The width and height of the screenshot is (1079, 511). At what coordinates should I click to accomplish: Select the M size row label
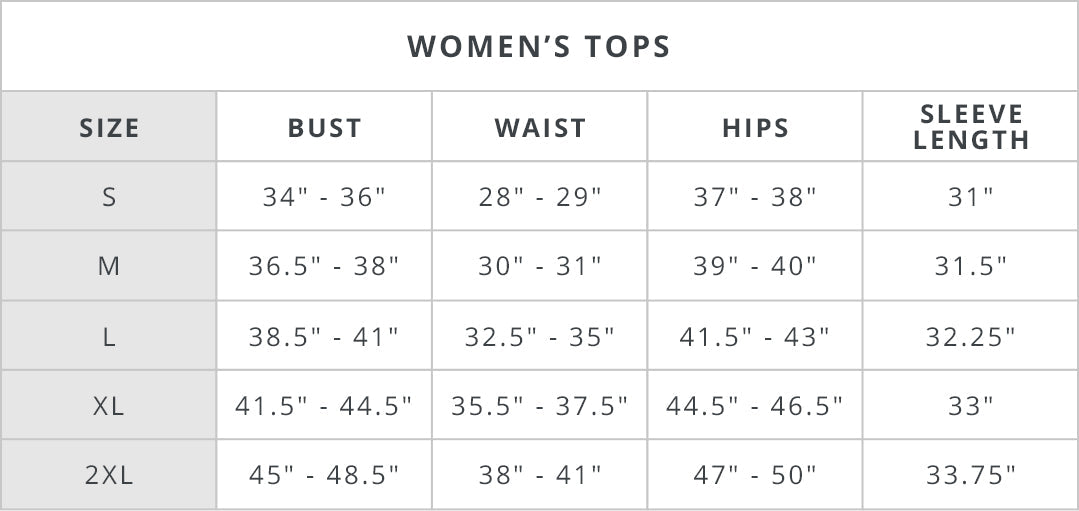click(x=109, y=266)
